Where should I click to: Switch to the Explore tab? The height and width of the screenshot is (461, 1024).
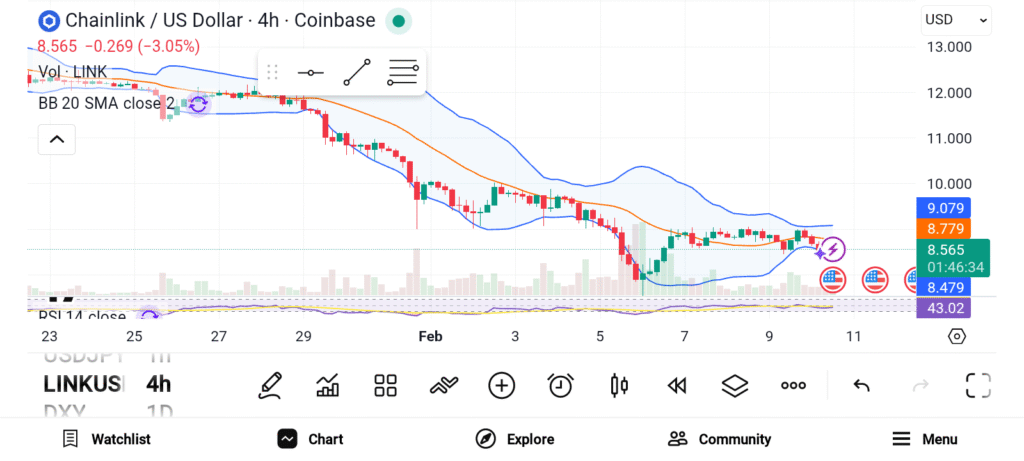pos(515,439)
